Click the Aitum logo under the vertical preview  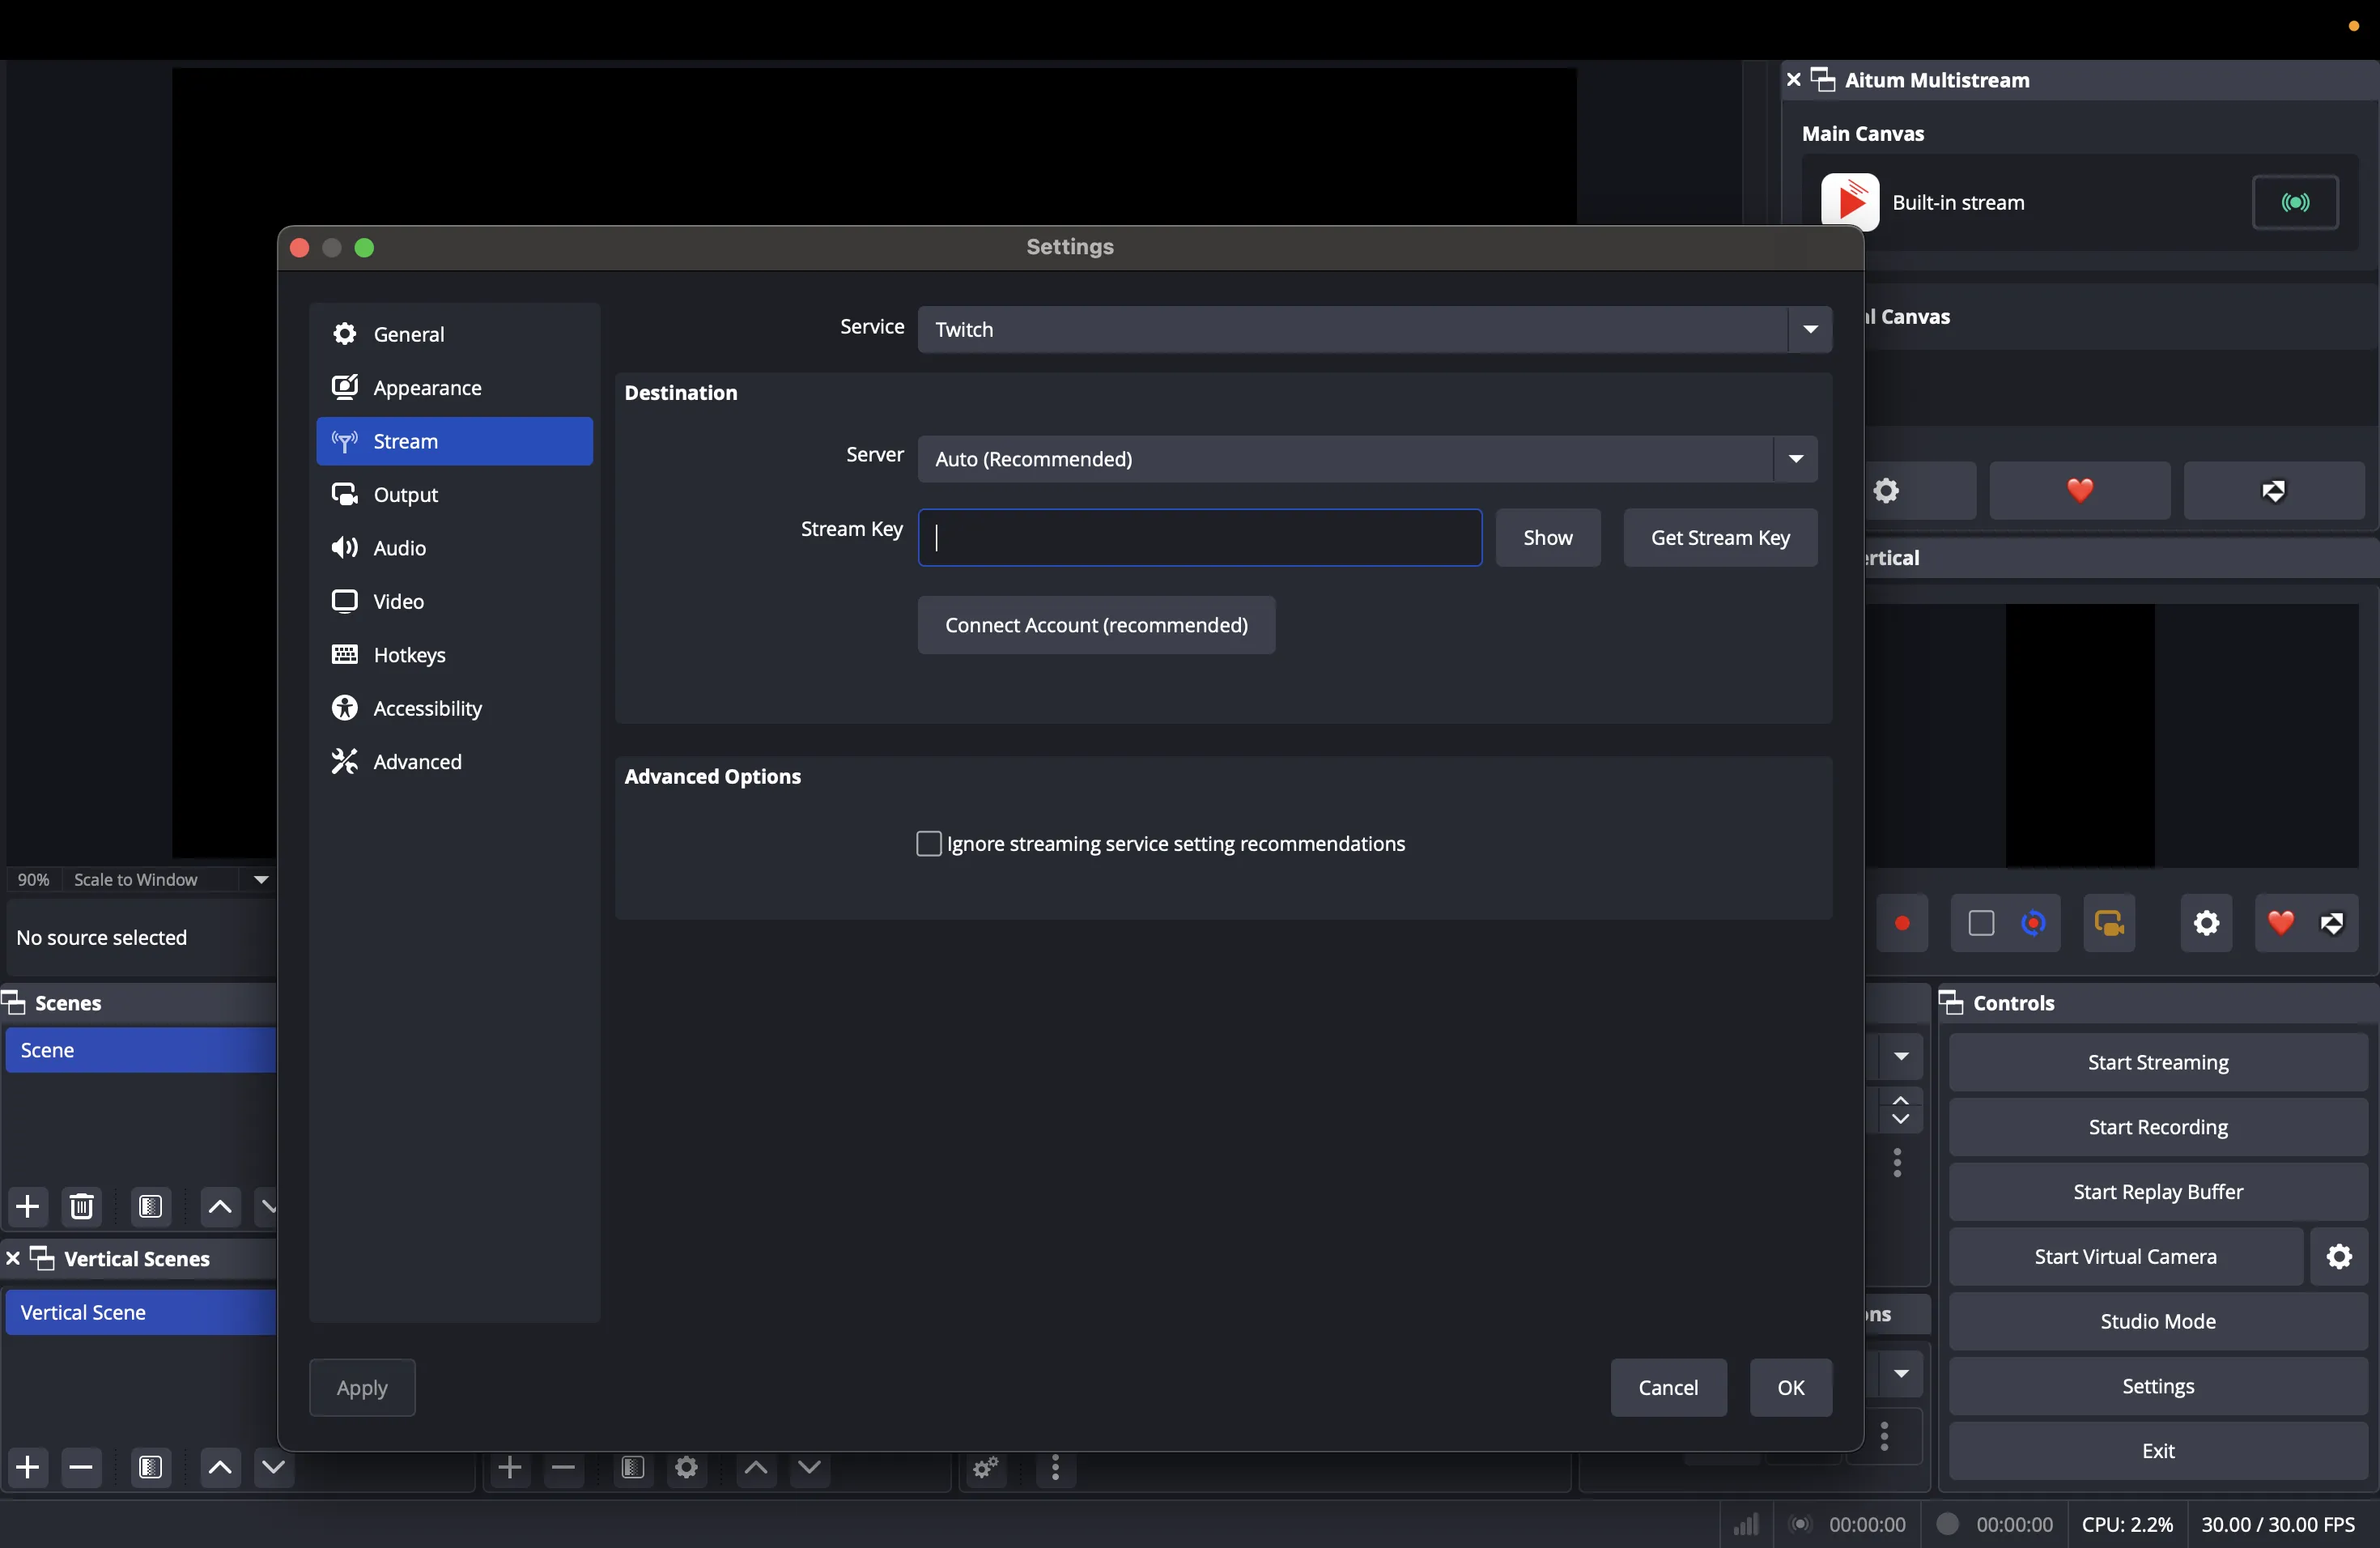(x=2333, y=923)
